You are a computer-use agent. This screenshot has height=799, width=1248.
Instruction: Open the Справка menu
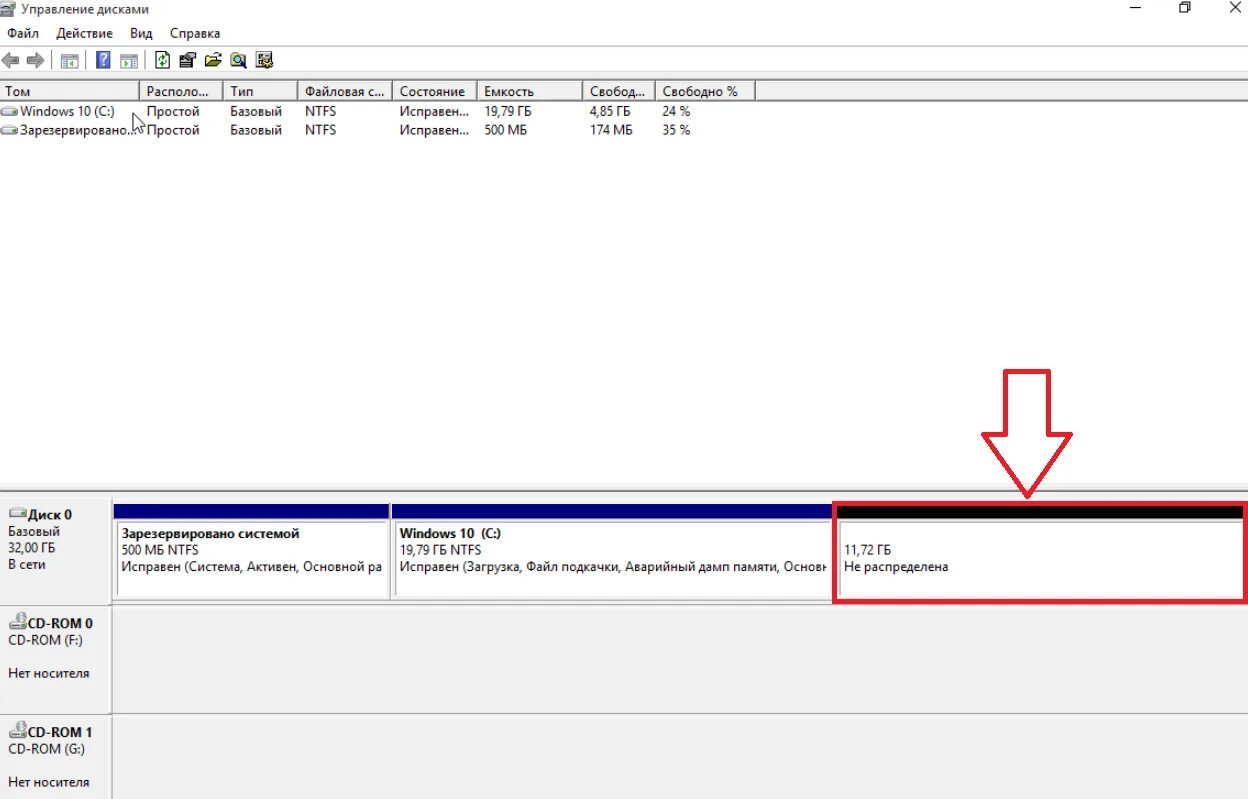pos(195,33)
